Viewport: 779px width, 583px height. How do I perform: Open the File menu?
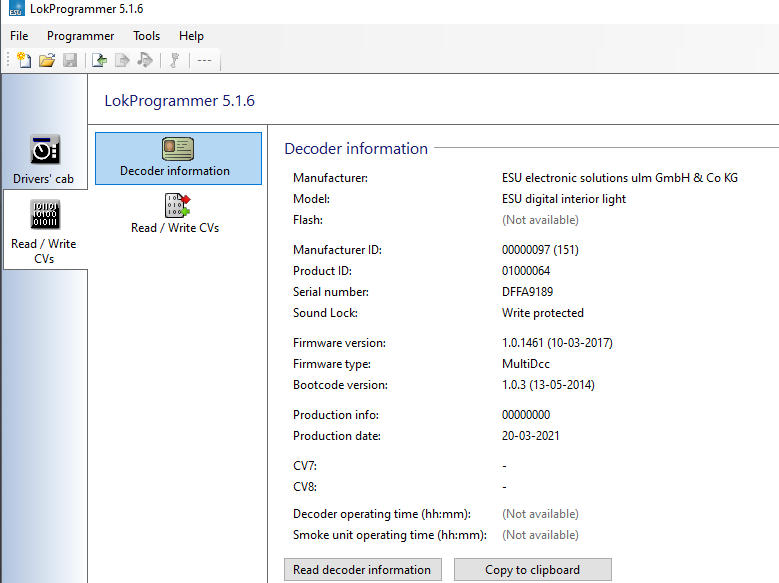[x=19, y=36]
